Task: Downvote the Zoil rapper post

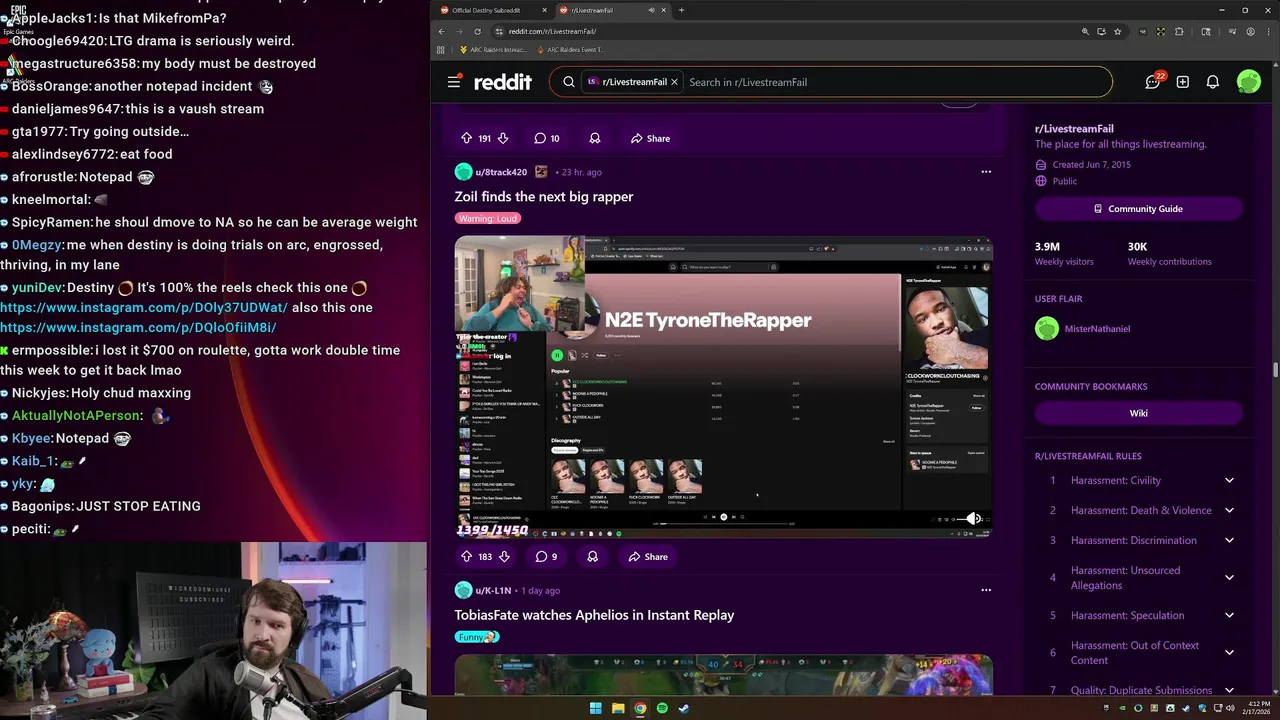Action: point(504,557)
